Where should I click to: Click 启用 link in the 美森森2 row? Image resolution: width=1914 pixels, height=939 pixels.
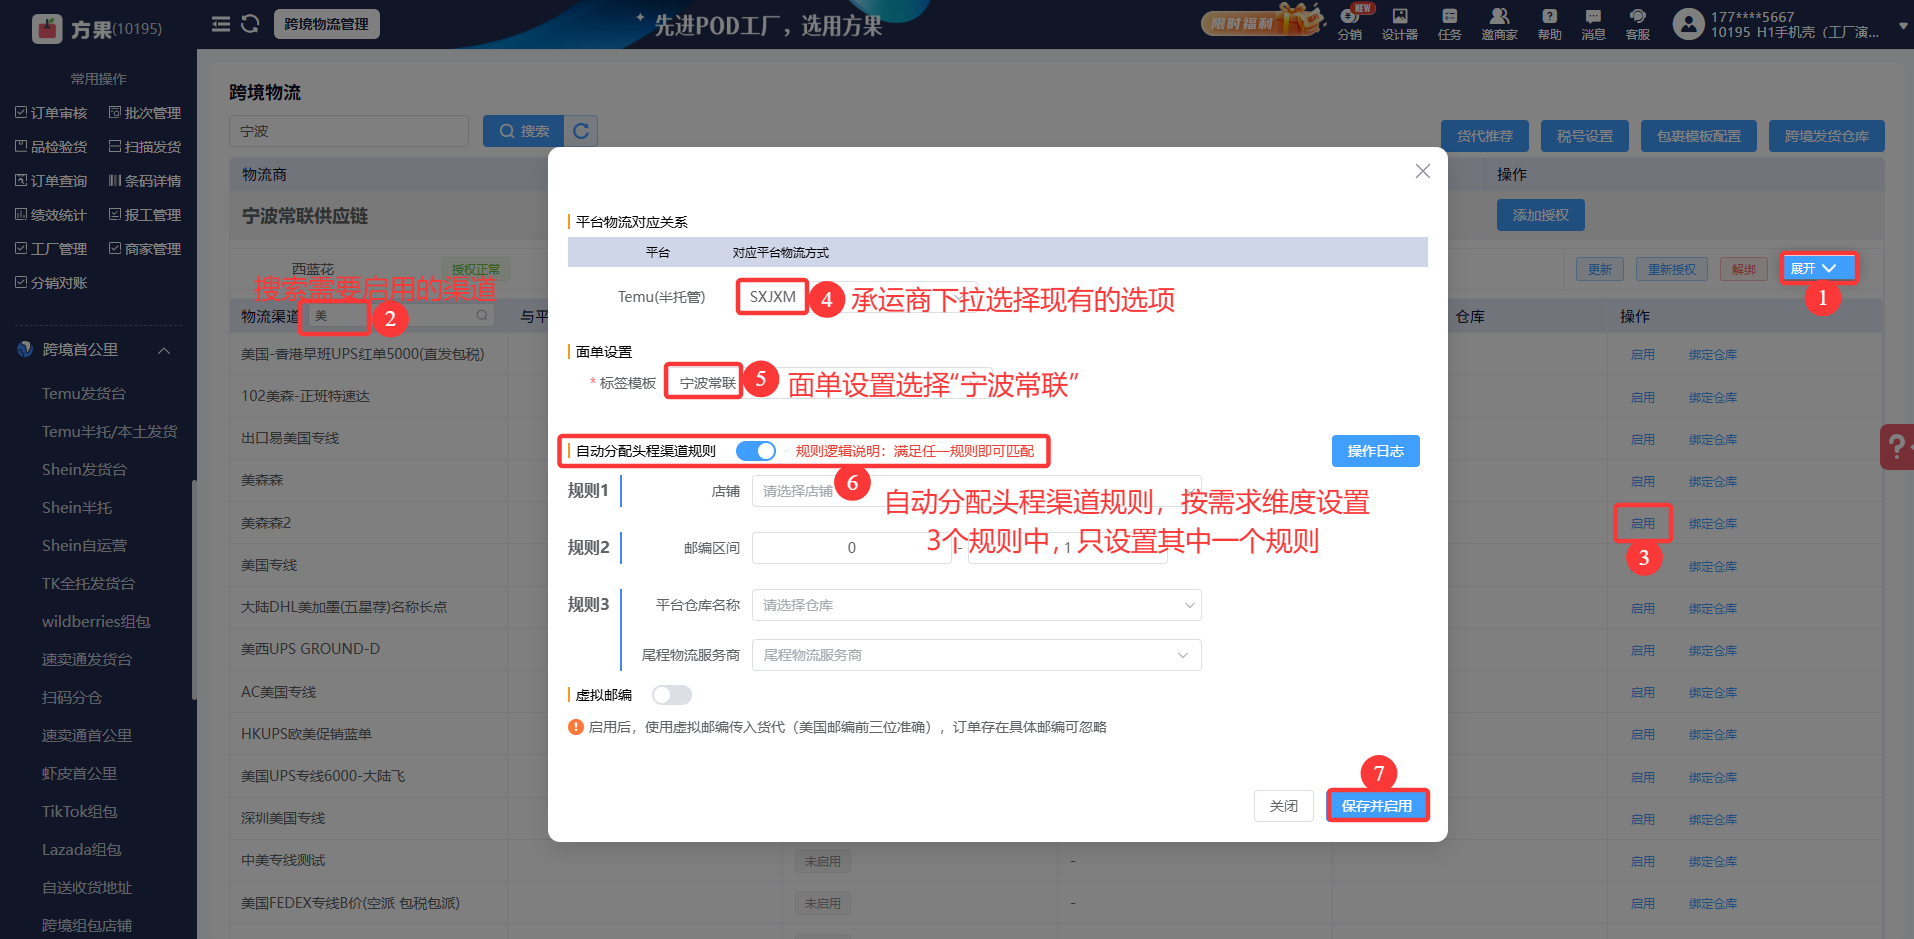coord(1643,523)
